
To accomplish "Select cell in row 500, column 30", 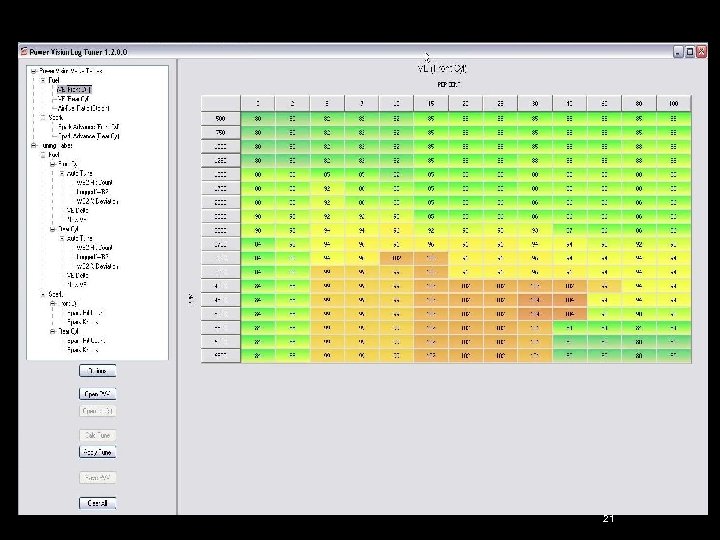I will [534, 118].
